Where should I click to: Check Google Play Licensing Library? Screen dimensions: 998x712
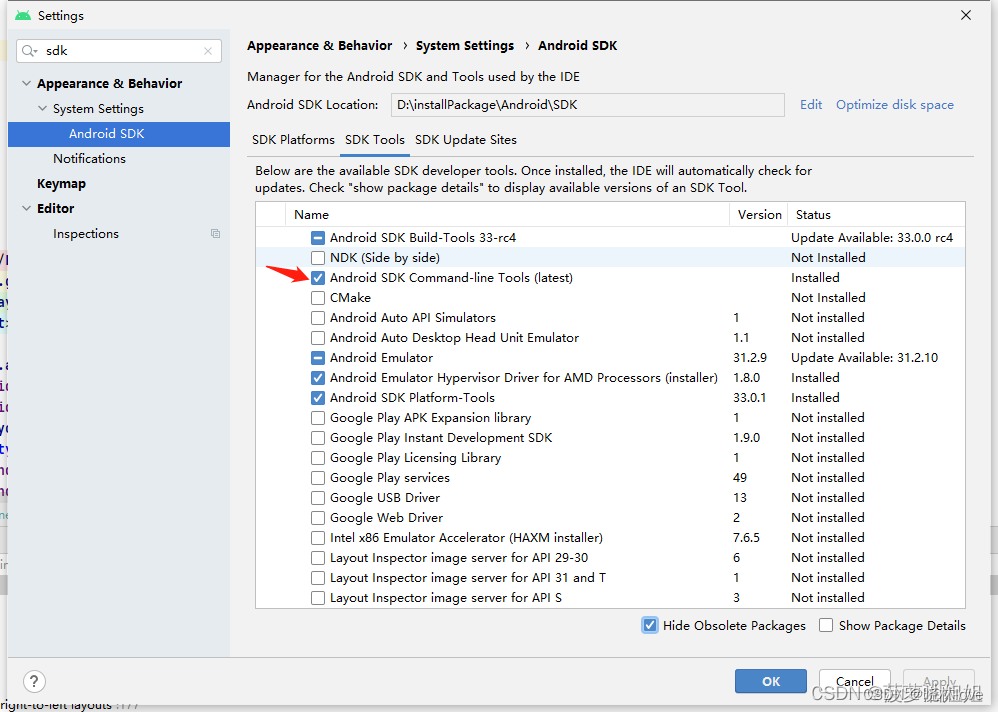318,458
